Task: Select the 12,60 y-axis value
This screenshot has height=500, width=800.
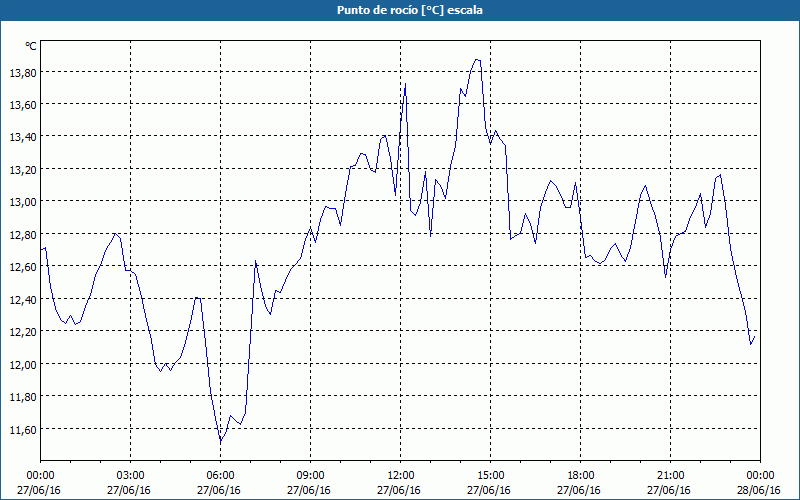Action: pos(23,267)
